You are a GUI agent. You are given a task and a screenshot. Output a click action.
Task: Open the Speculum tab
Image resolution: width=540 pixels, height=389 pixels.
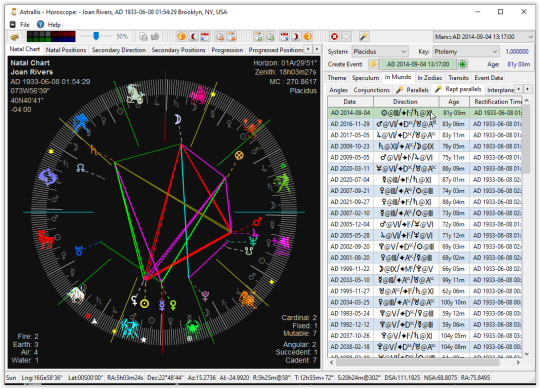[x=365, y=78]
